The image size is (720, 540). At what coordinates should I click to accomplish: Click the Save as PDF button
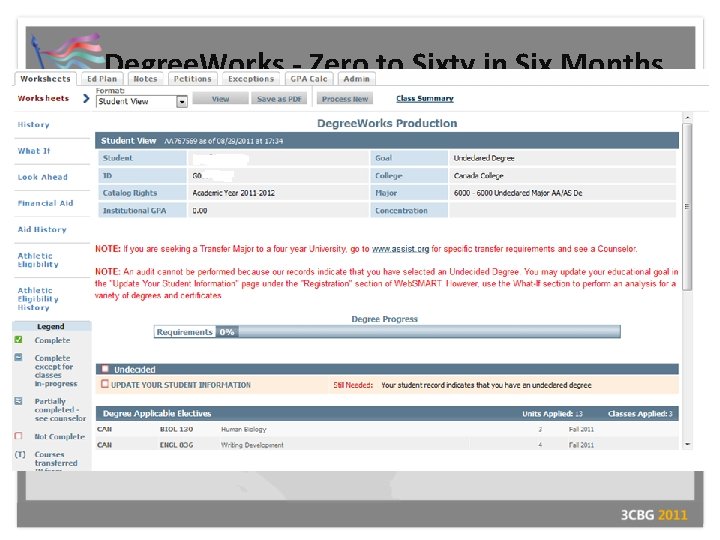tap(279, 99)
